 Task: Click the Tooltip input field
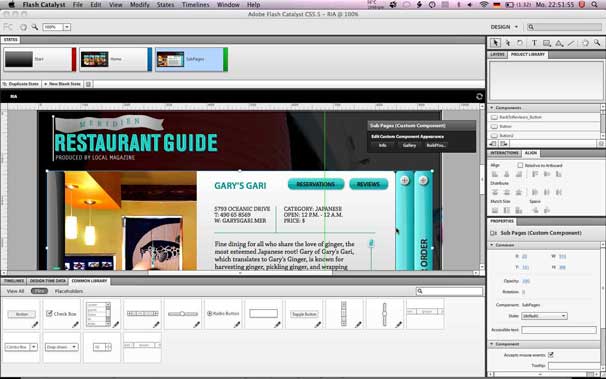point(574,365)
